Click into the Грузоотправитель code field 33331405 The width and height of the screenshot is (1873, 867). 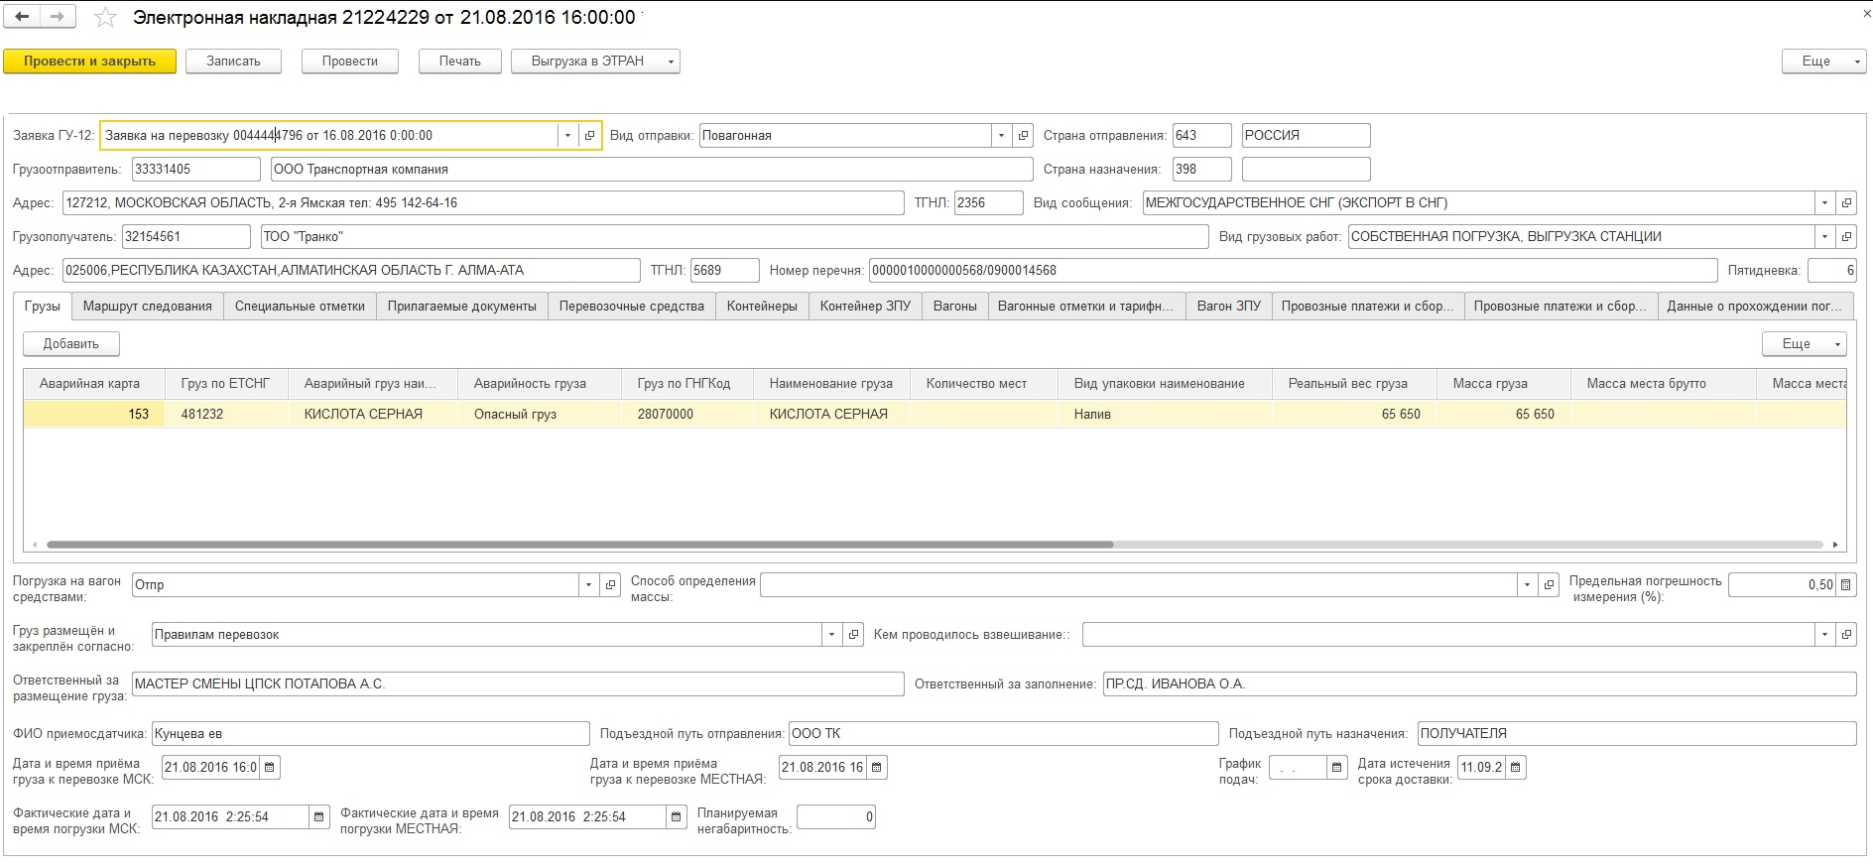(195, 170)
